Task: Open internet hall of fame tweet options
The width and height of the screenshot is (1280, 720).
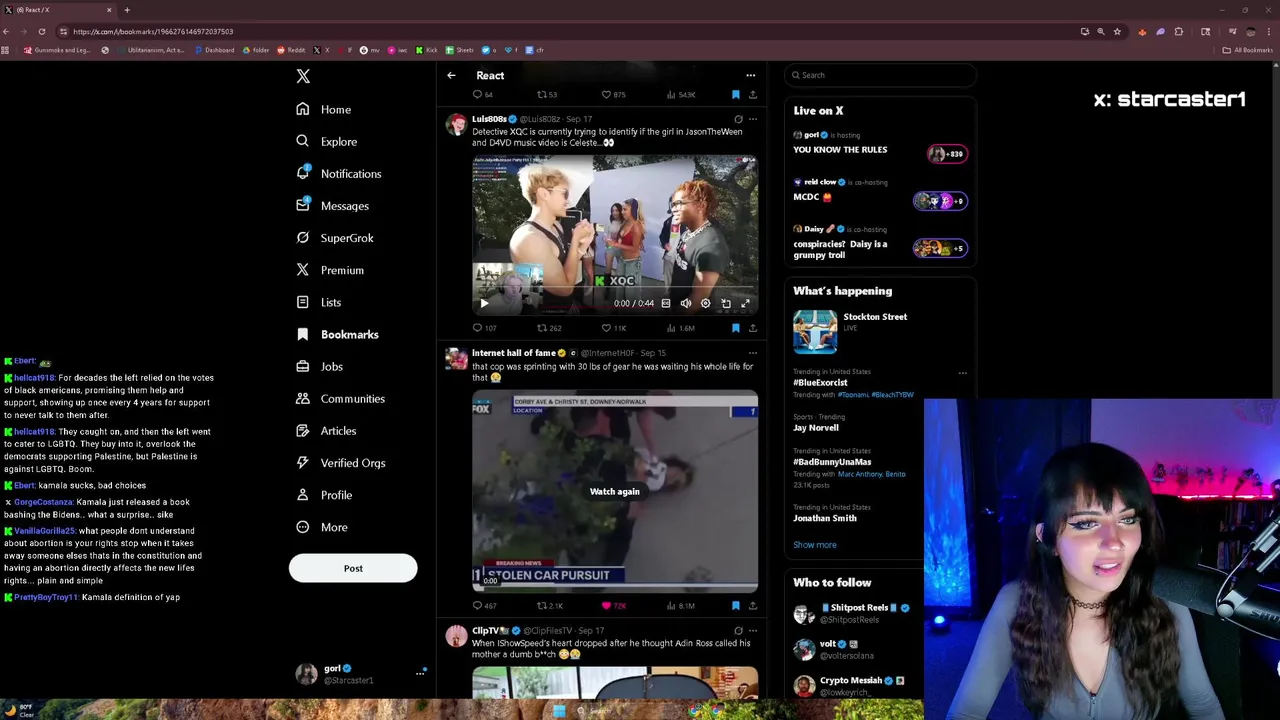Action: (x=753, y=353)
